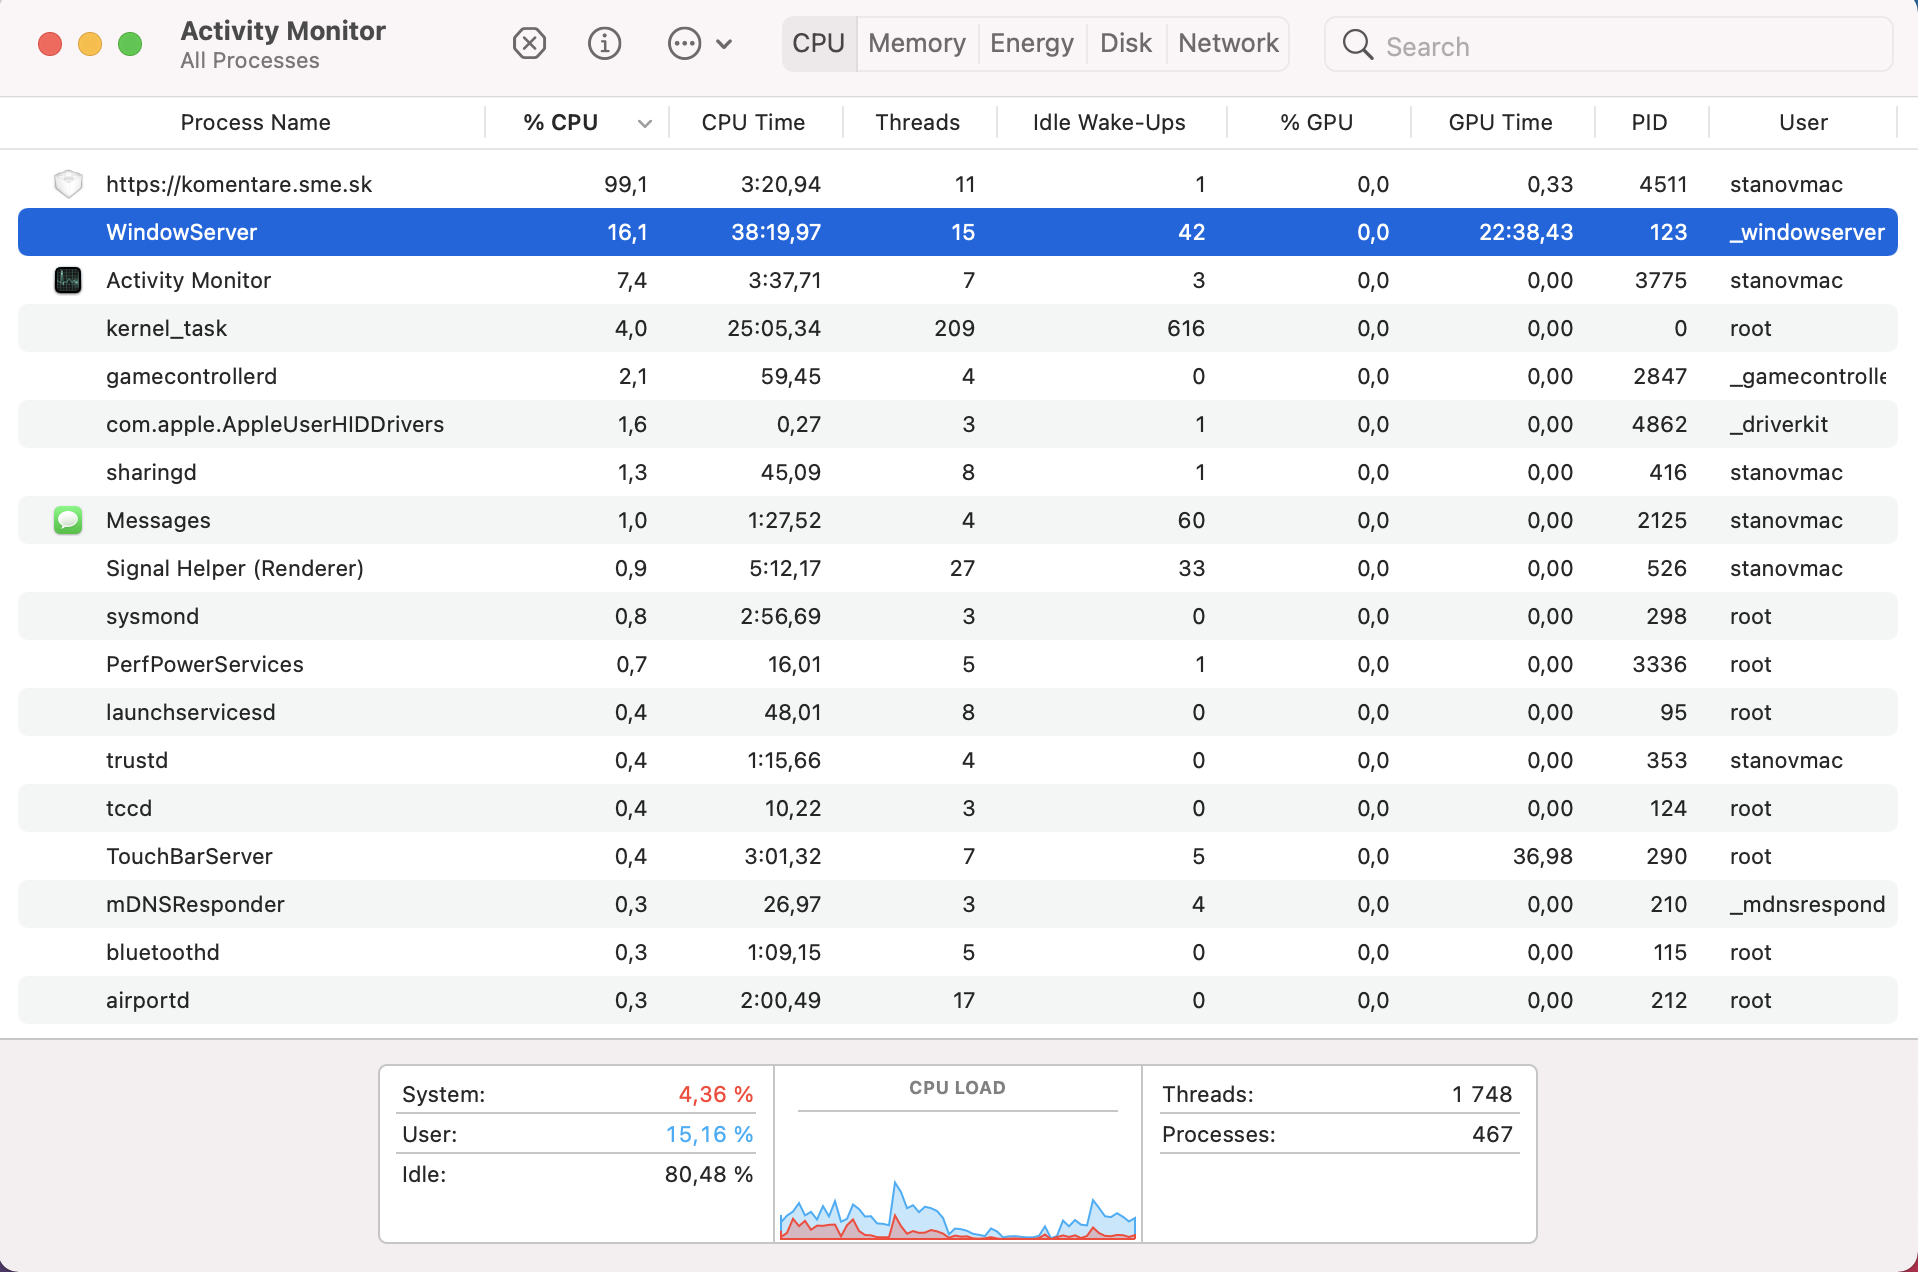The image size is (1918, 1272).
Task: Click the Activity Monitor icon in list
Action: [68, 280]
